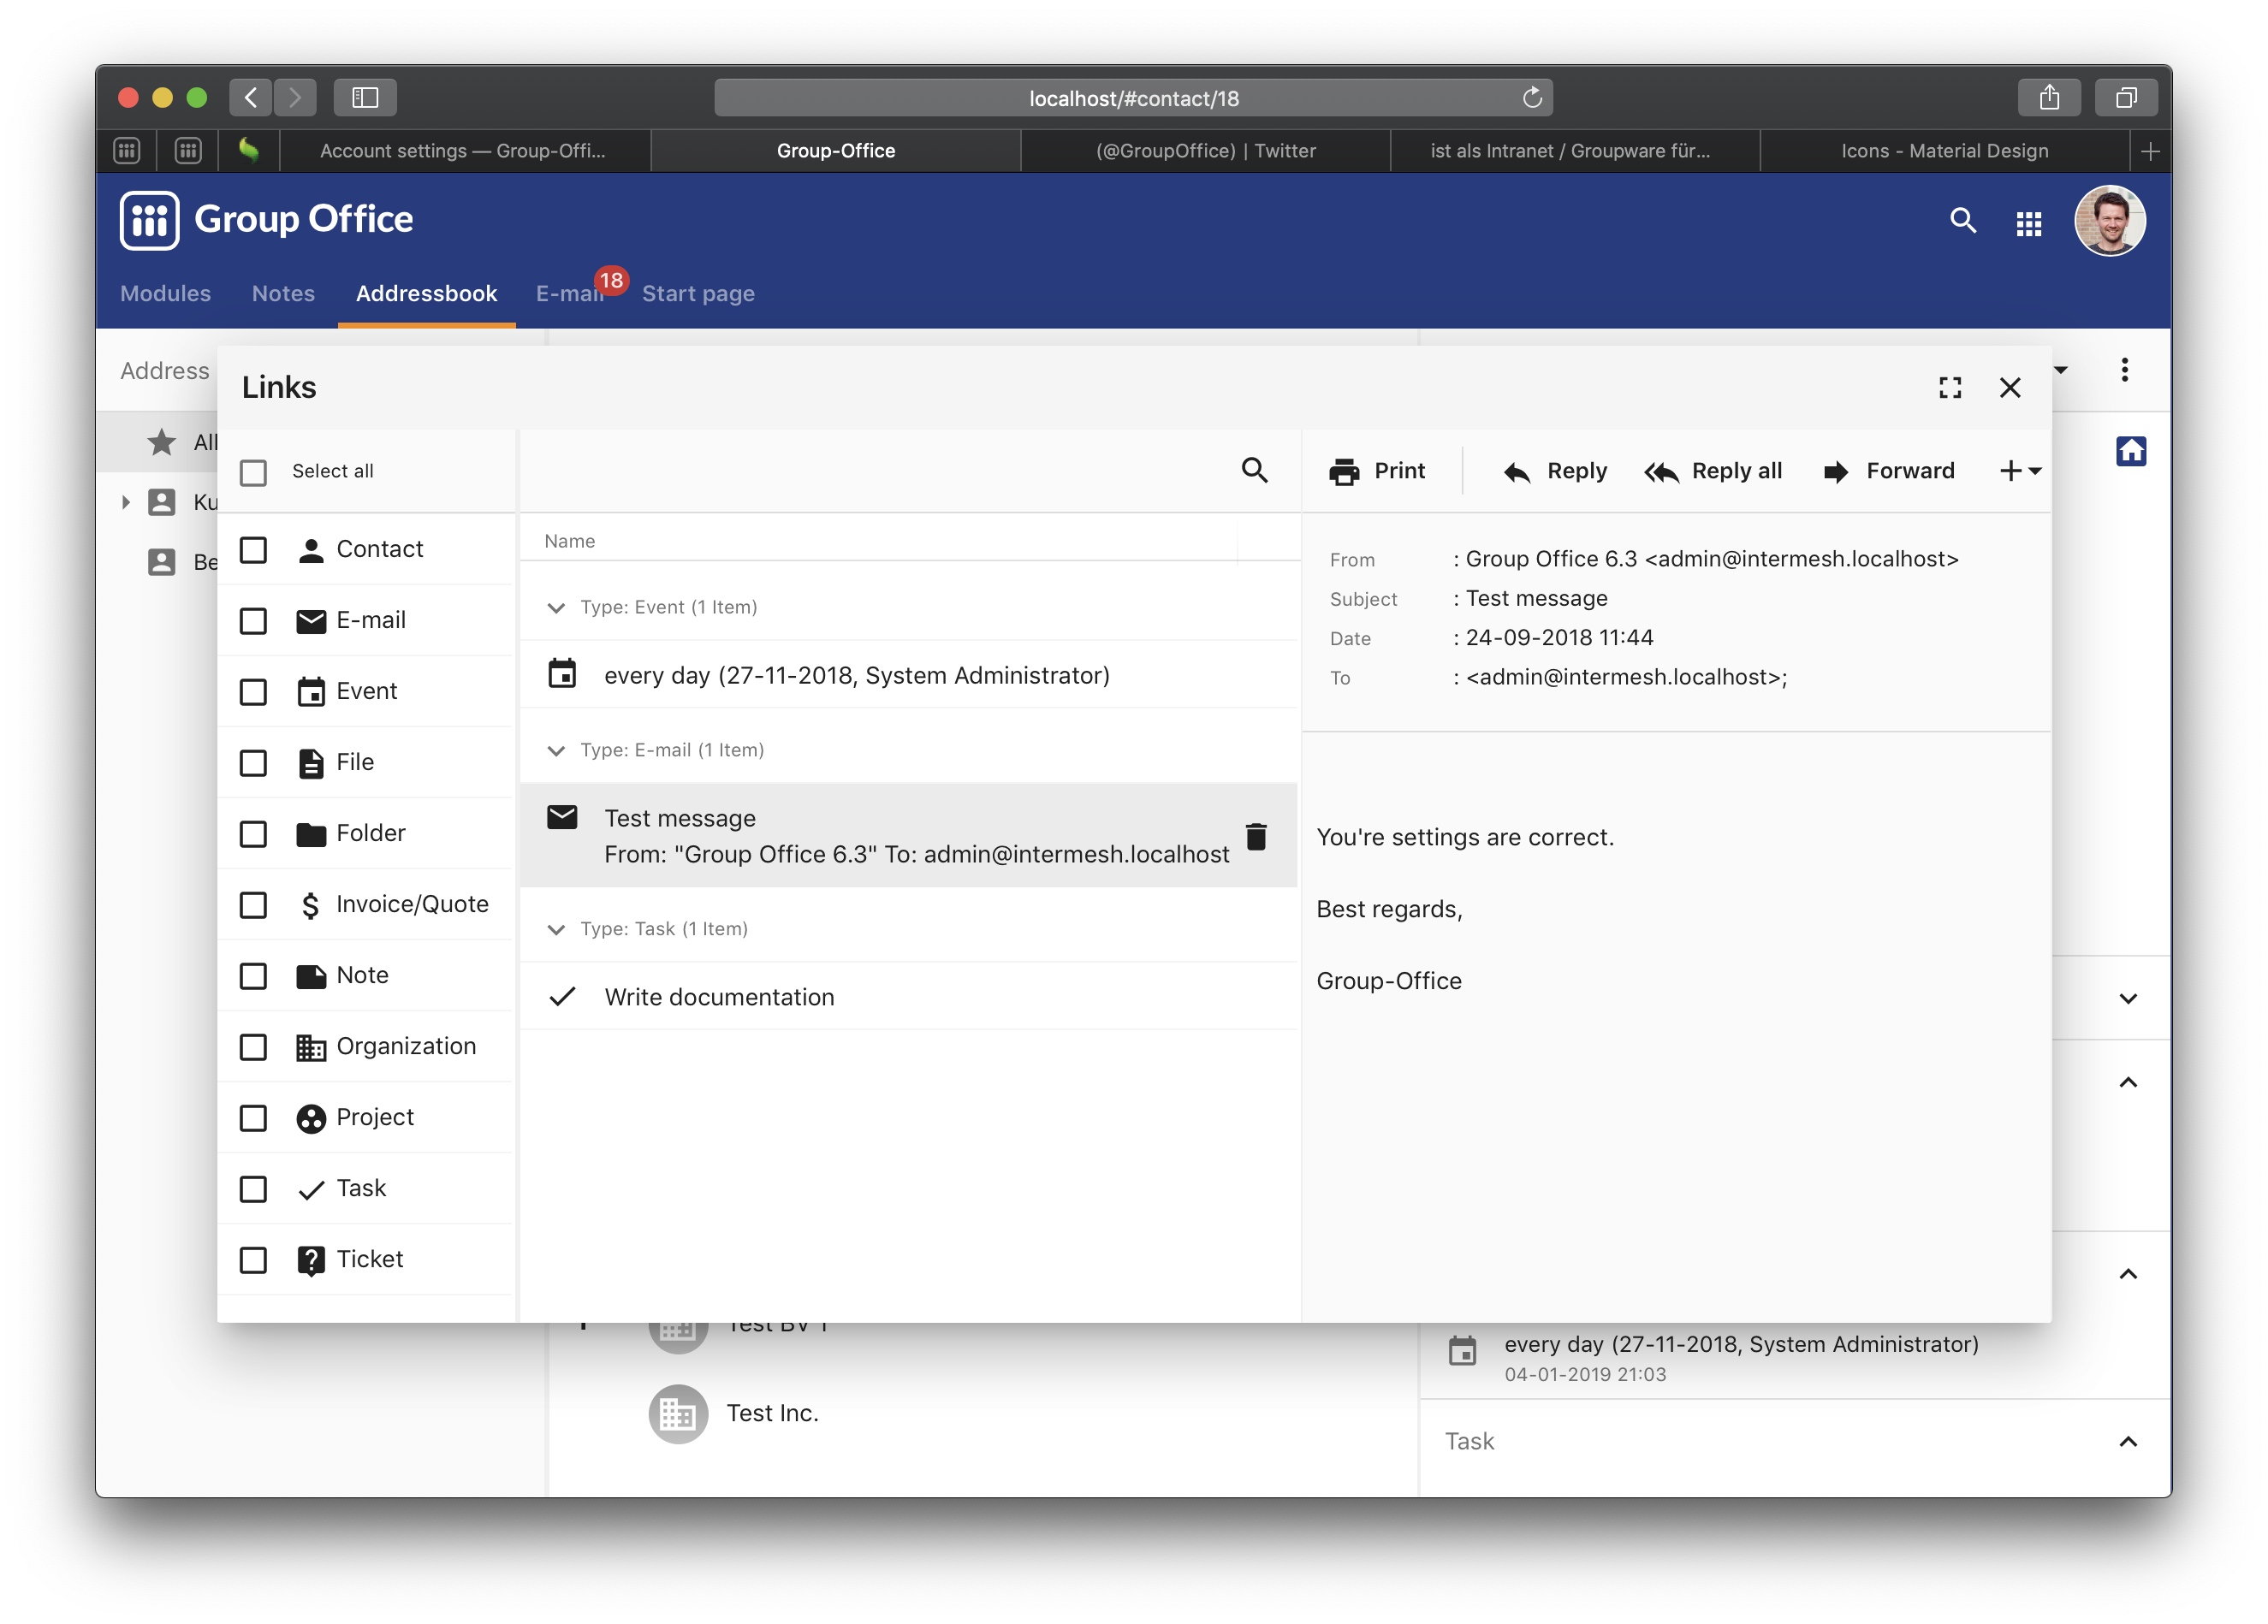The image size is (2268, 1624).
Task: Switch to Icons - Material Design browser tab
Action: tap(1944, 151)
